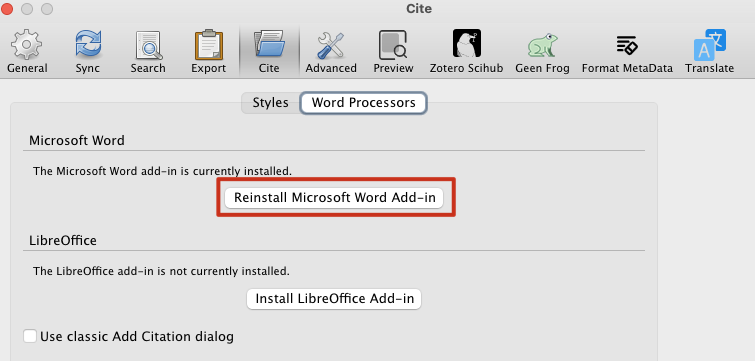Click Reinstall Microsoft Word Add-in button
This screenshot has height=361, width=755.
tap(334, 198)
